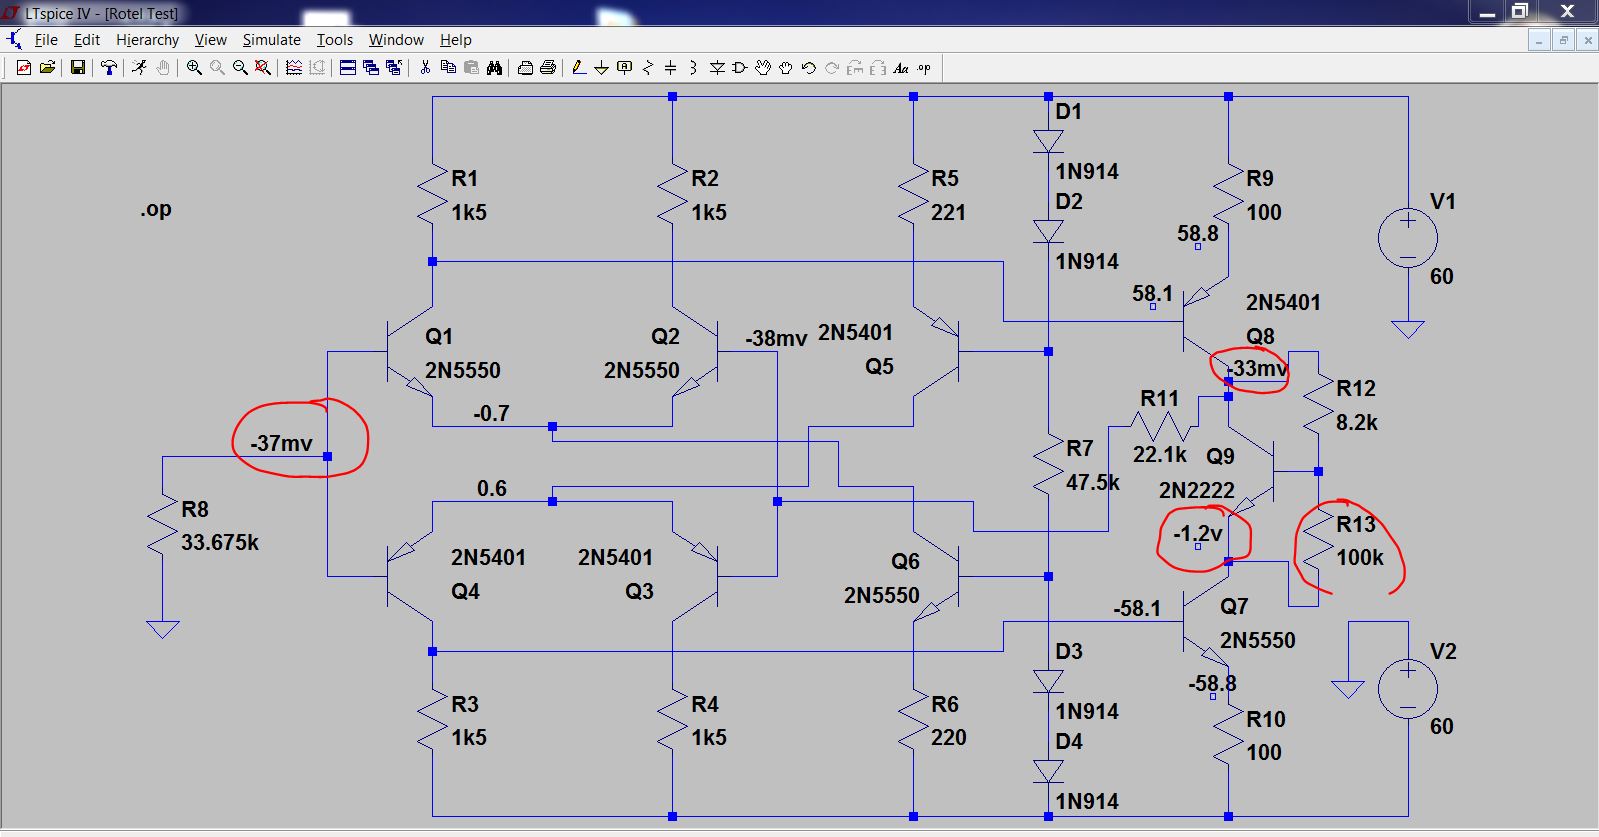Open the Help menu
Image resolution: width=1599 pixels, height=837 pixels.
tap(455, 40)
